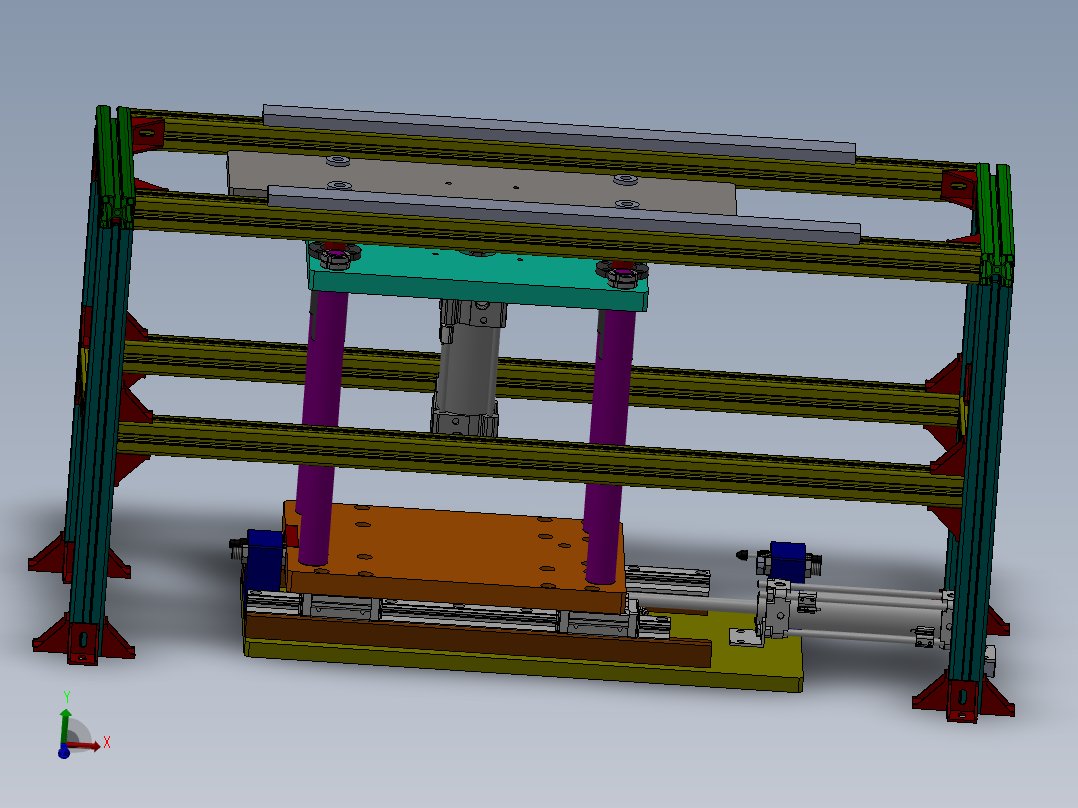Pick the left blue stopper block
Viewport: 1078px width, 808px height.
click(263, 558)
